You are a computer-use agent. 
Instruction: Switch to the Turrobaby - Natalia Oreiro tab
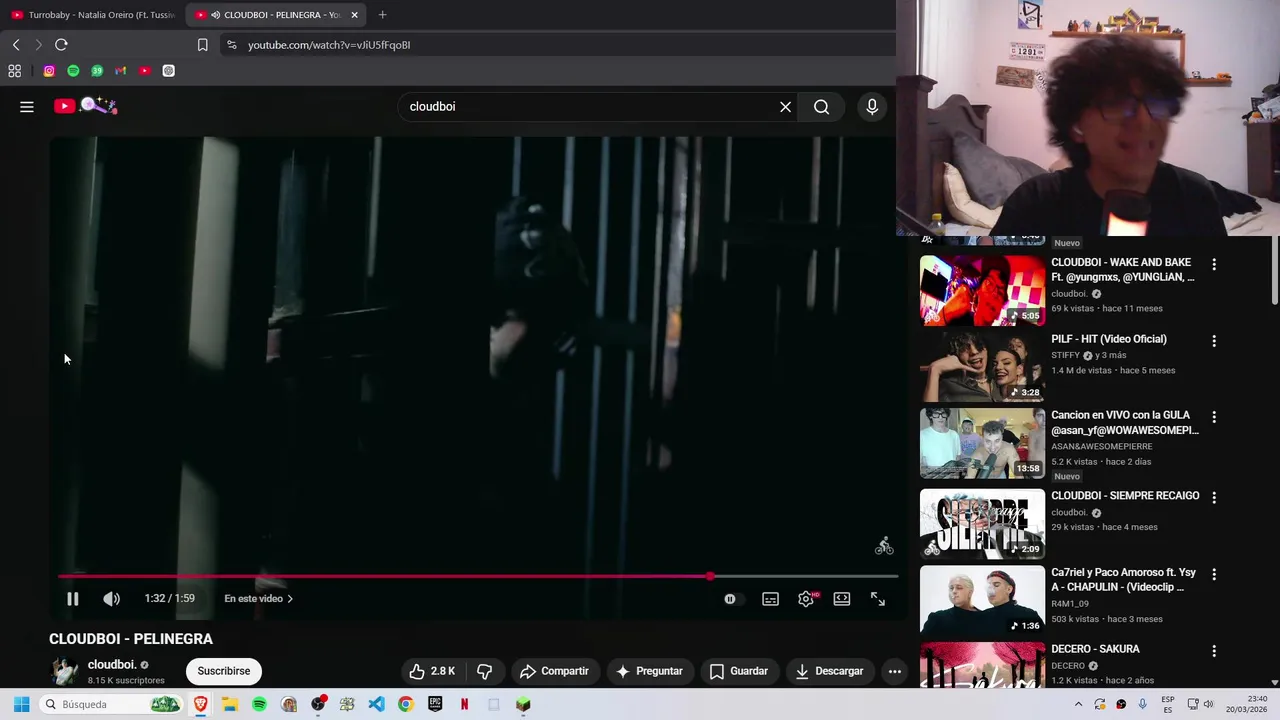click(x=93, y=15)
